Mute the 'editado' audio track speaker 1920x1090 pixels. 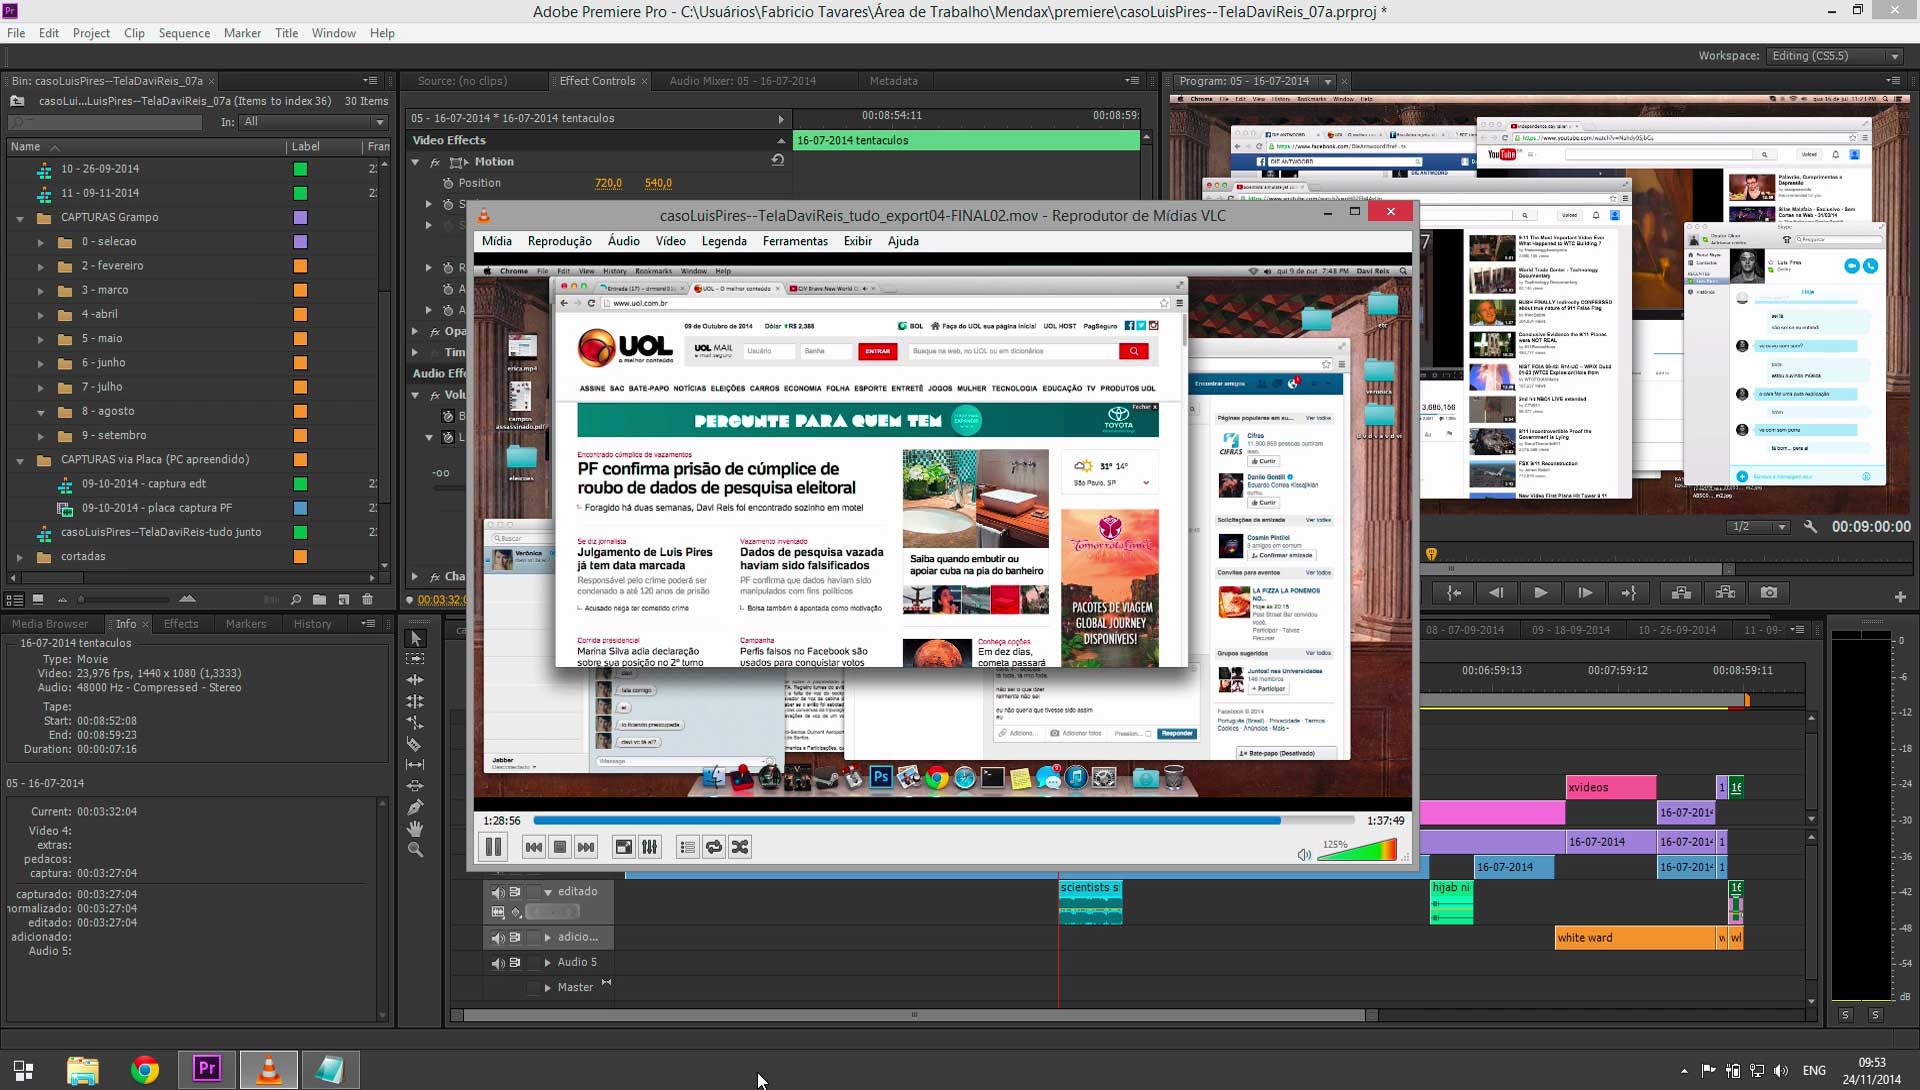[x=497, y=892]
